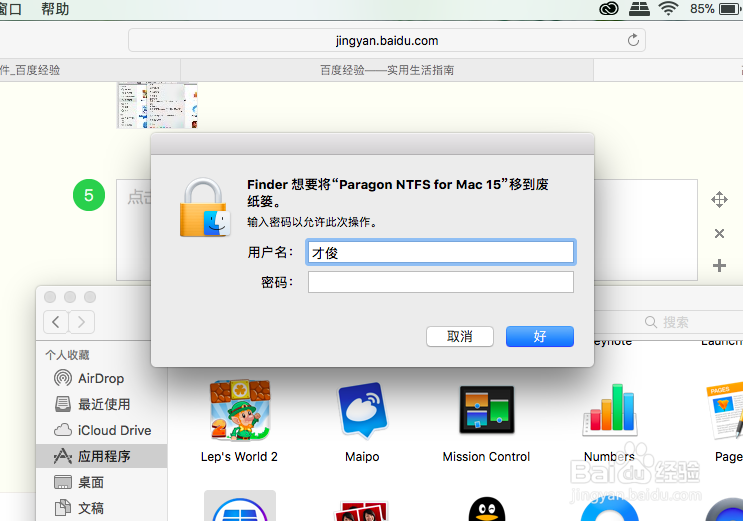Viewport: 743px width, 521px height.
Task: Select the Mission Control app icon
Action: 487,410
